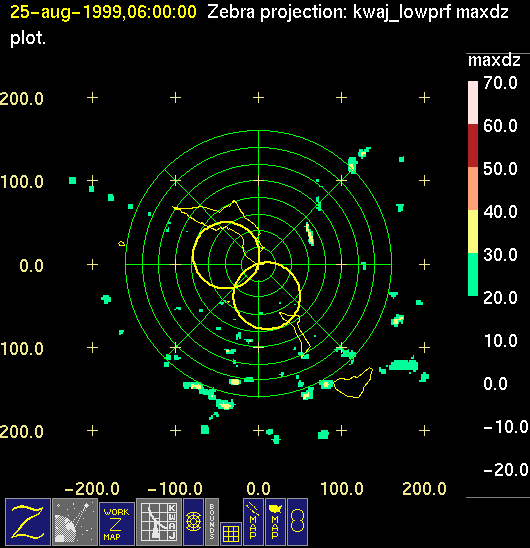The height and width of the screenshot is (548, 530).
Task: Click the 30-40 yellow color band
Action: pos(473,231)
